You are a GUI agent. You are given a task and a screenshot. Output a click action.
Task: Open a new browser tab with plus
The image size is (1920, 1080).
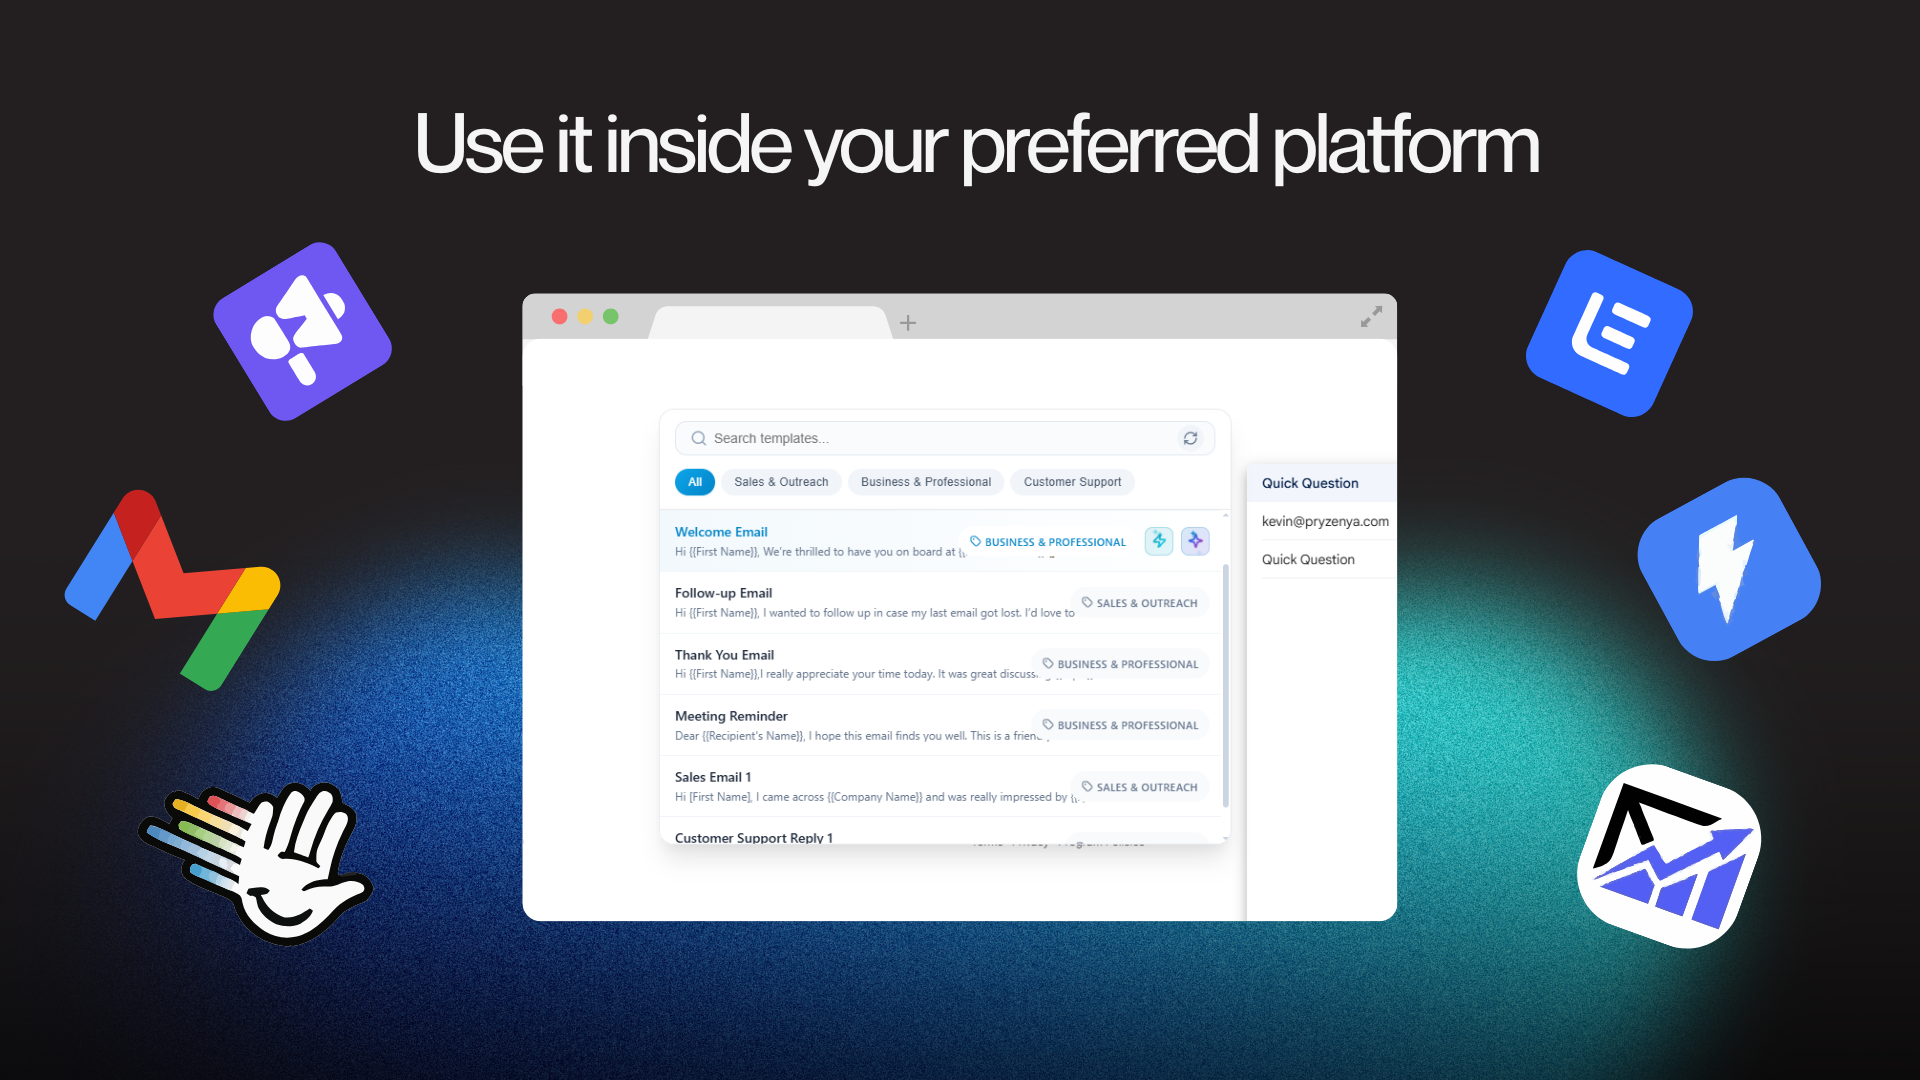tap(907, 322)
